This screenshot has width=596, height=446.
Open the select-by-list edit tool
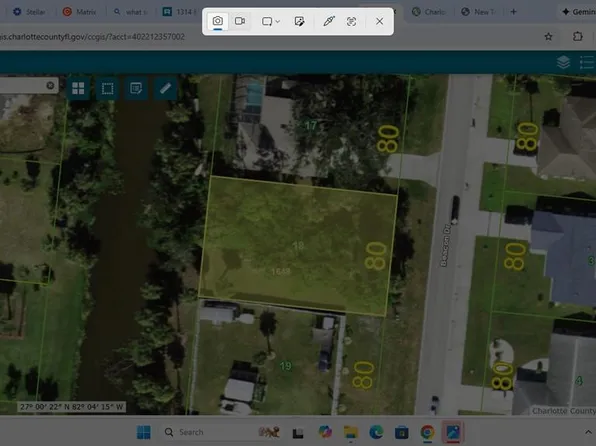tap(136, 89)
